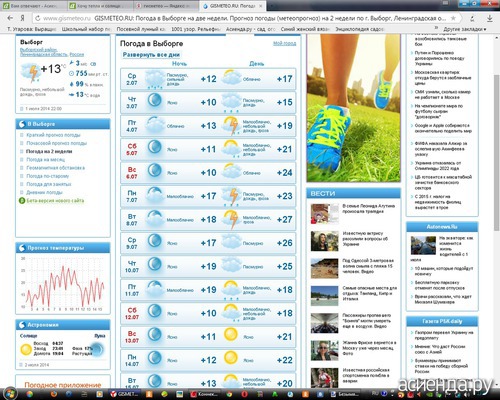The width and height of the screenshot is (500, 400).
Task: Open Другие закладки bookmarks dropdown
Action: (464, 29)
